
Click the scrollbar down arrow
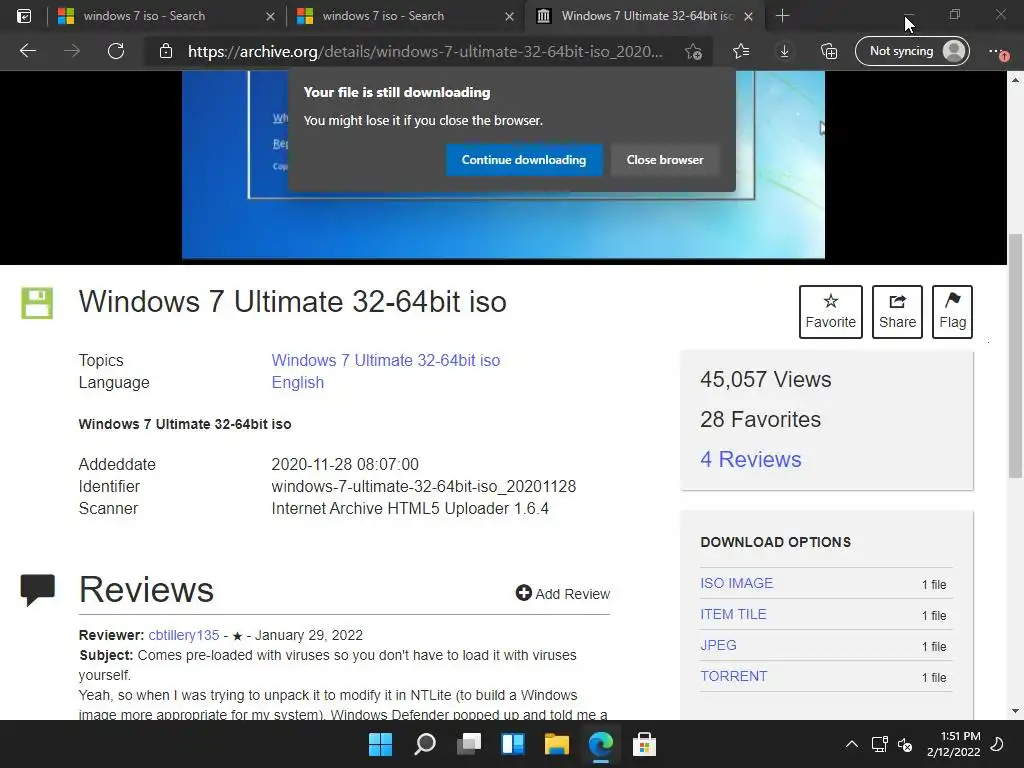click(1015, 711)
